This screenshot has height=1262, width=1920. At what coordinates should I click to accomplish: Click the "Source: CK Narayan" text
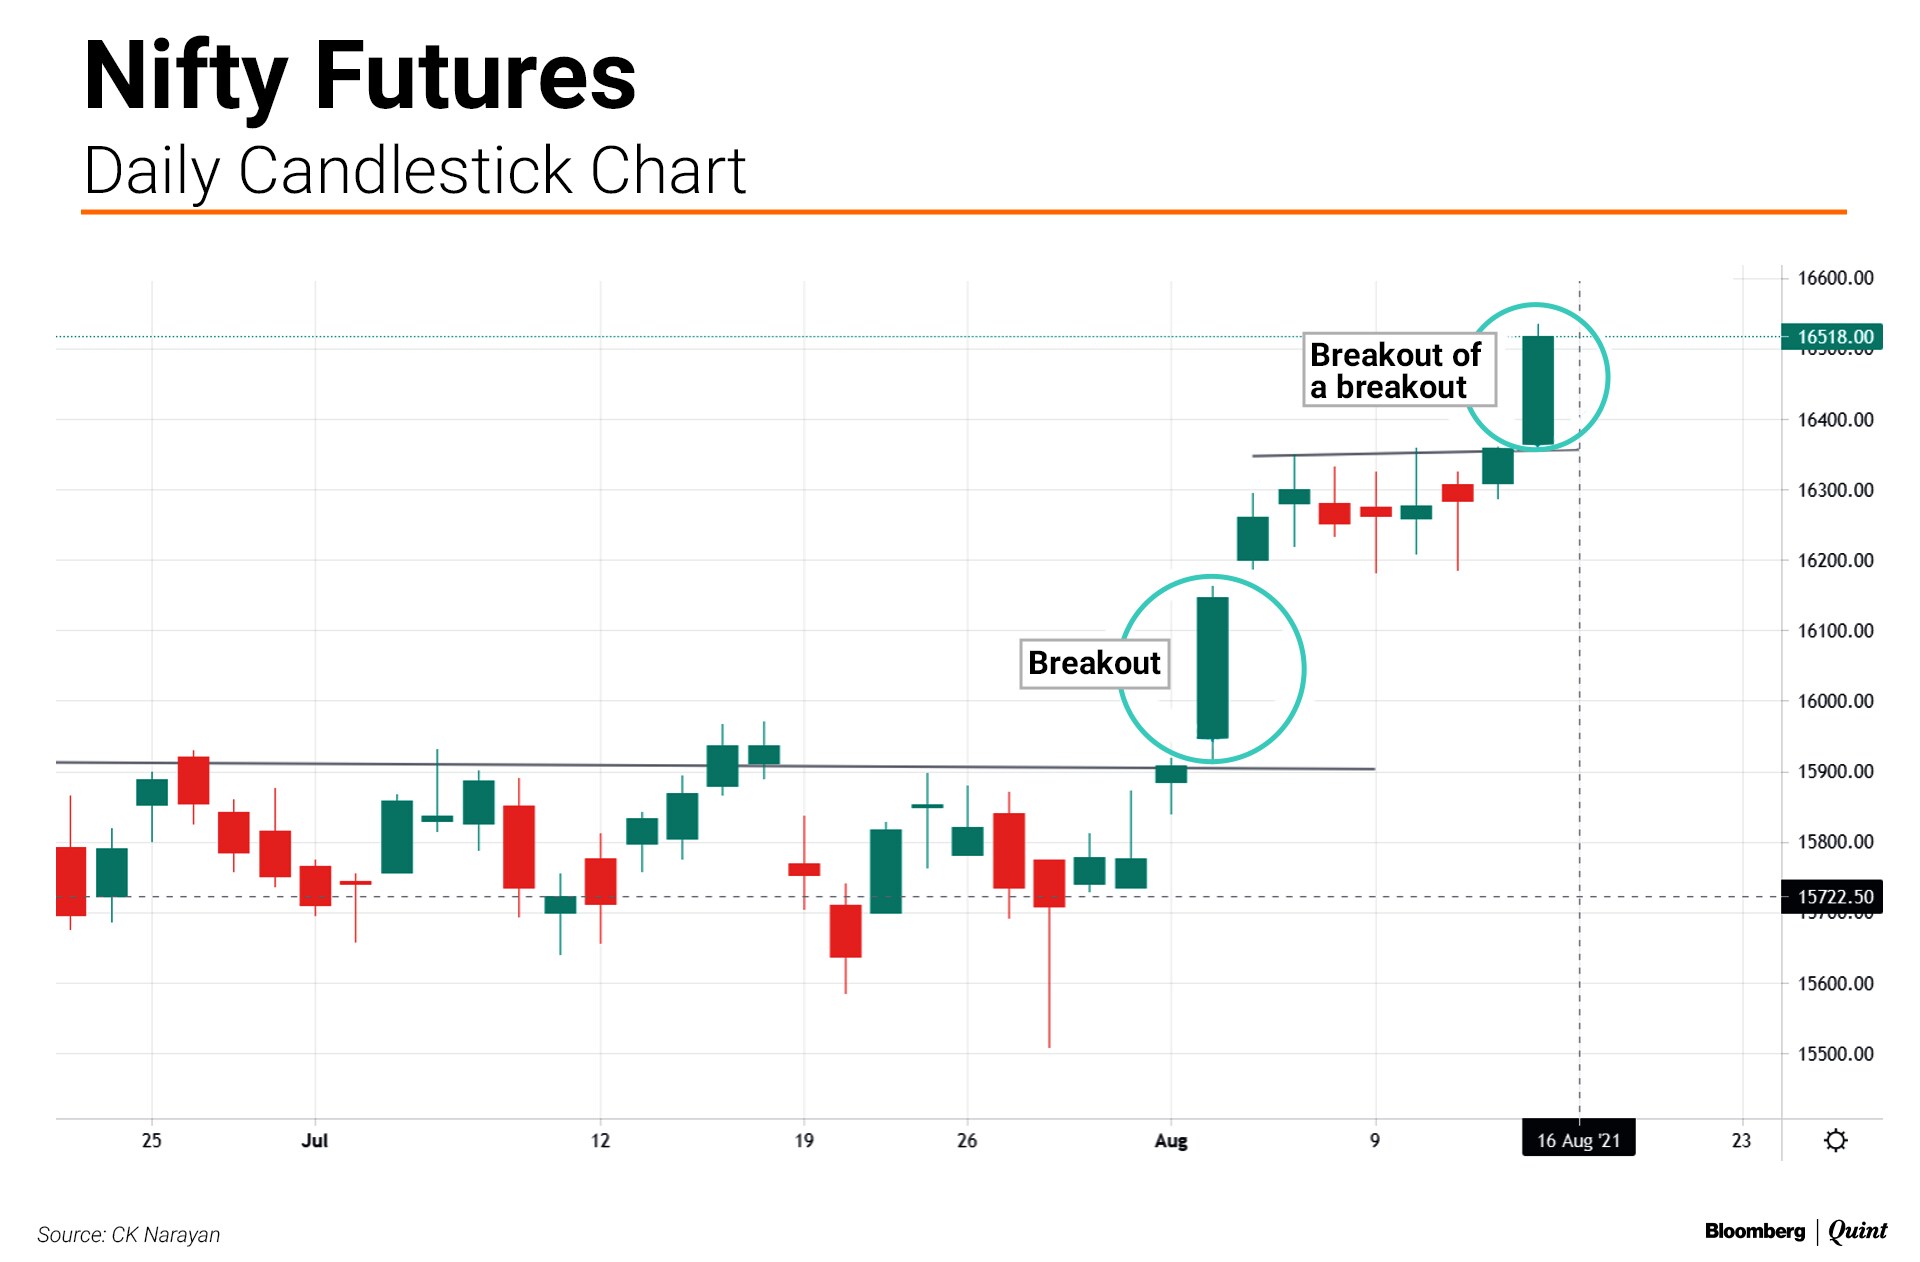[129, 1235]
